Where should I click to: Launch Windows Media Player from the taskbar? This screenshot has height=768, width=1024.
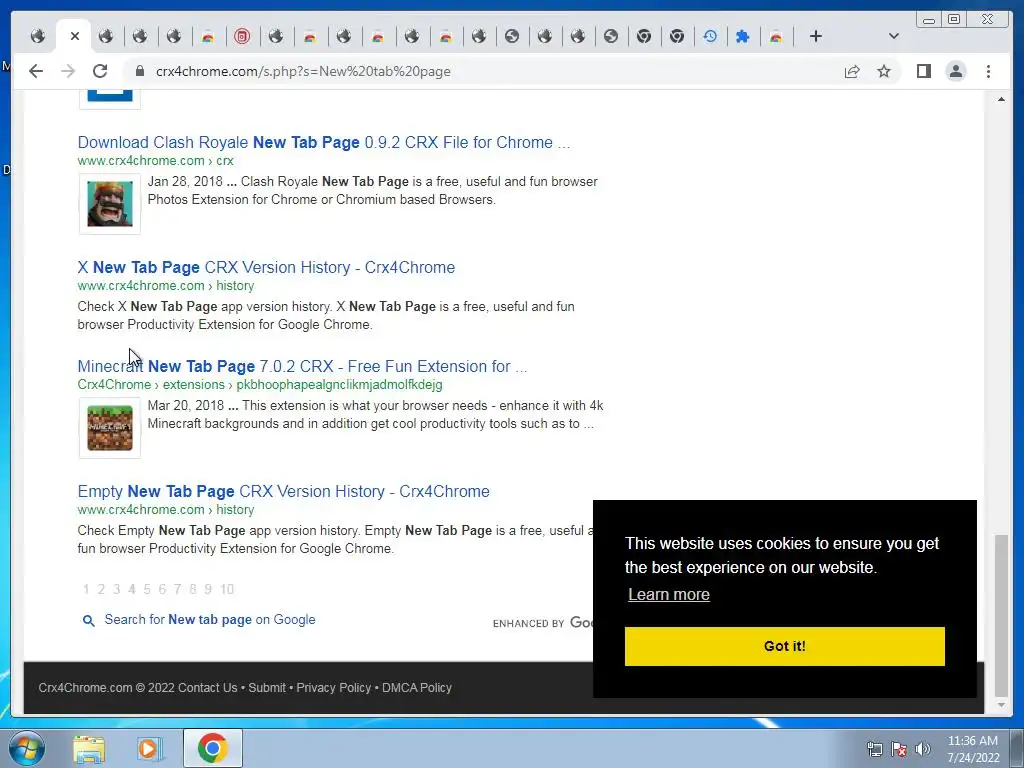150,749
